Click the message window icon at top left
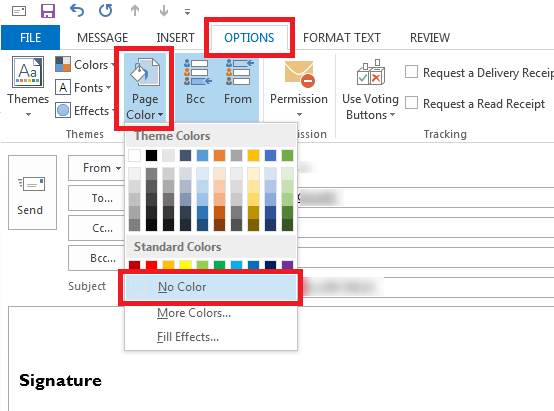Viewport: 554px width, 411px height. 19,11
